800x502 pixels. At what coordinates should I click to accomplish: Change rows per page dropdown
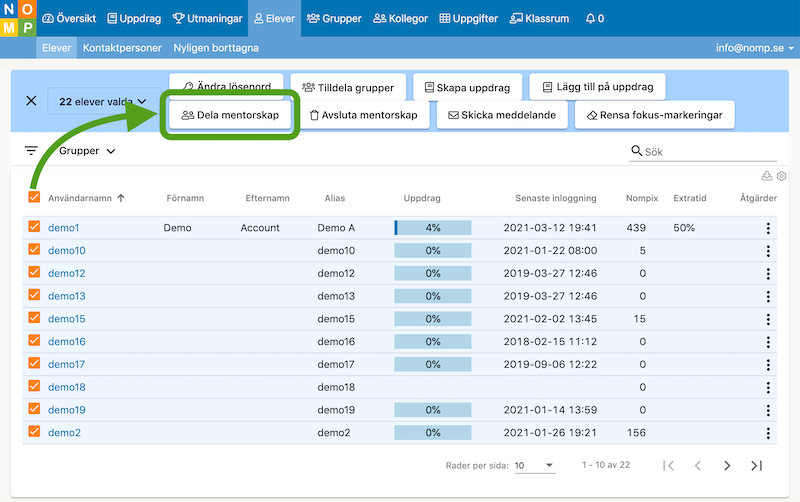click(x=535, y=466)
